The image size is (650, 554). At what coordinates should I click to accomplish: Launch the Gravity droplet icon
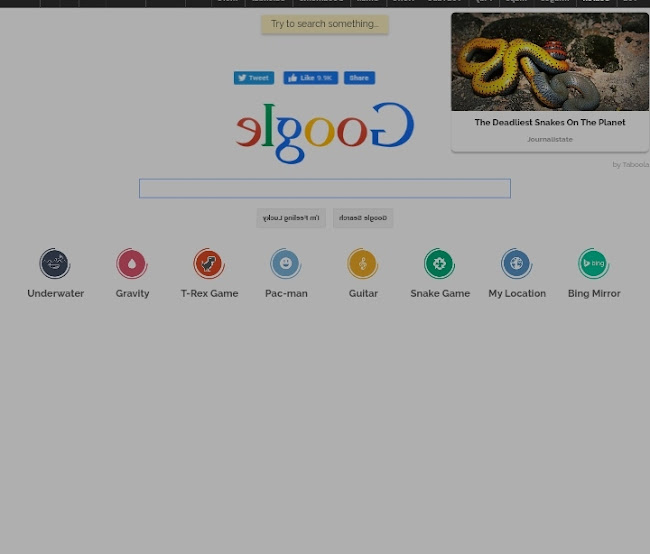pyautogui.click(x=132, y=263)
